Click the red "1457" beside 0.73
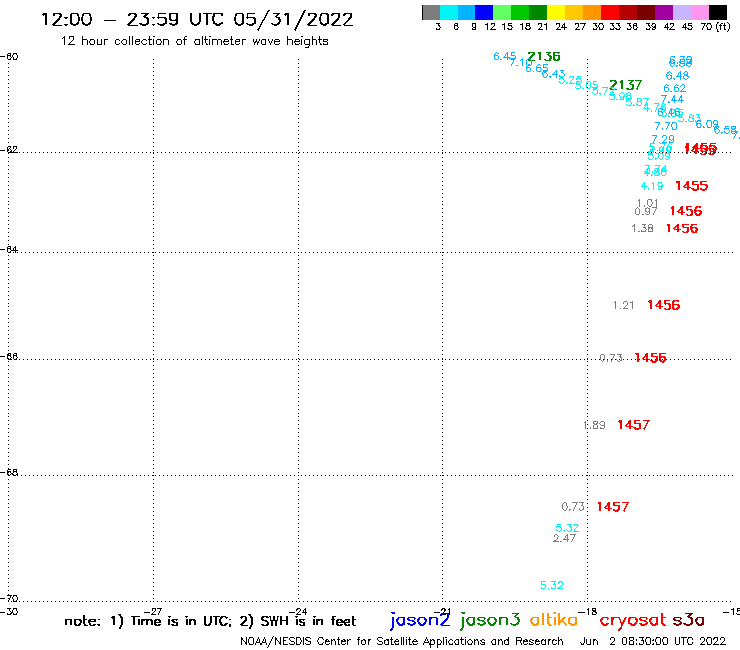 pyautogui.click(x=613, y=507)
